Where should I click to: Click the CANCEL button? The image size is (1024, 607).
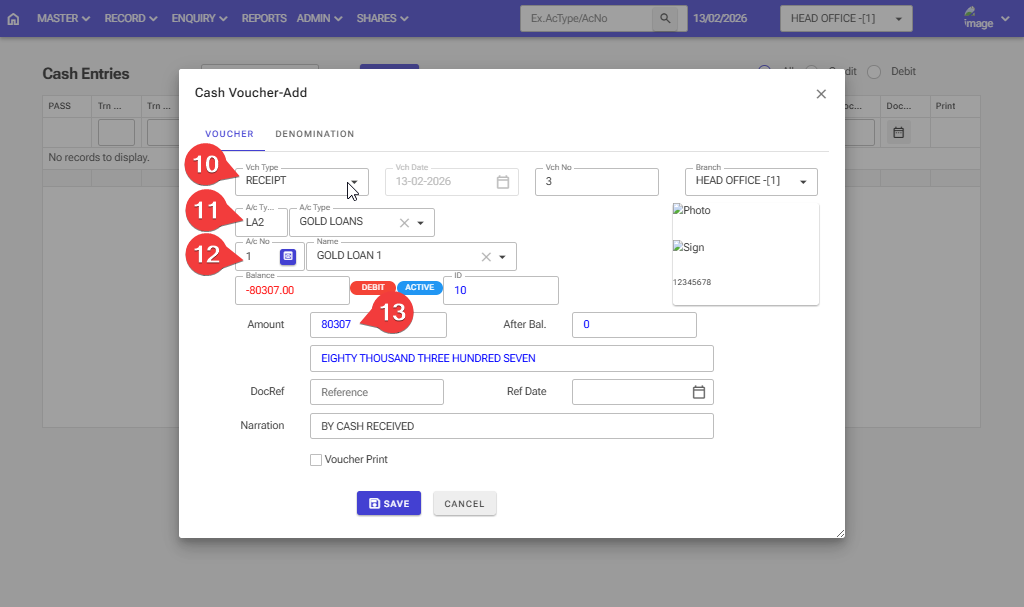tap(464, 504)
